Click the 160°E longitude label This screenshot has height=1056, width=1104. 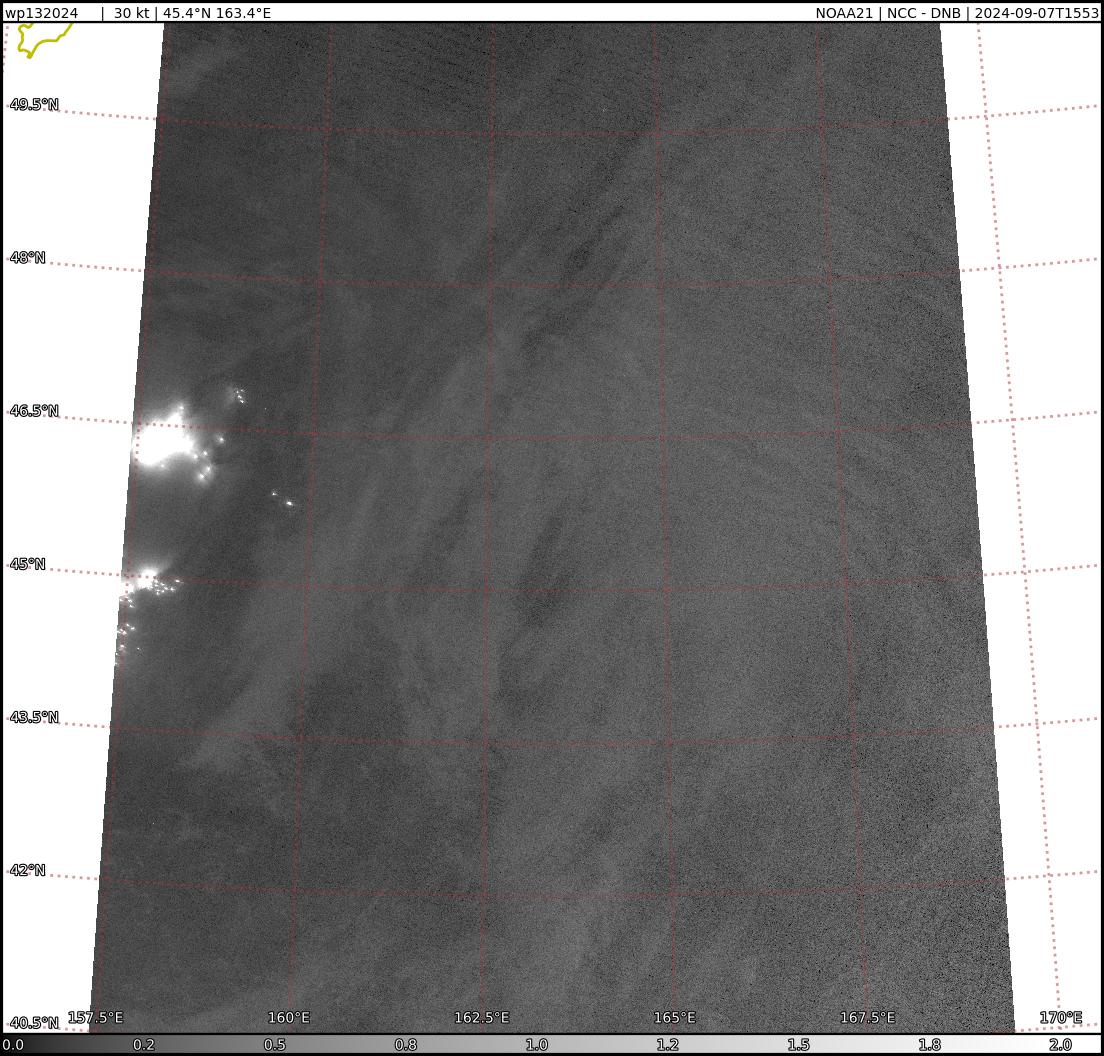coord(289,1017)
